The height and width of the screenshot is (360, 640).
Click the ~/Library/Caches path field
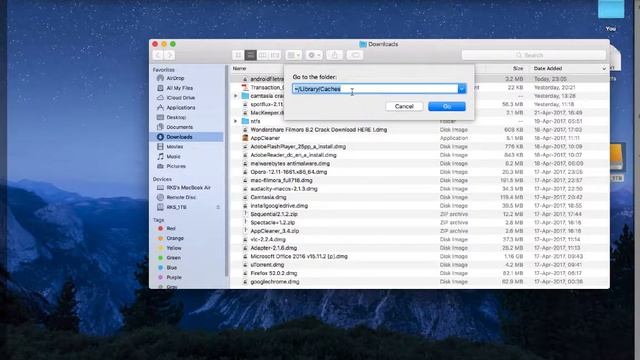pyautogui.click(x=375, y=89)
